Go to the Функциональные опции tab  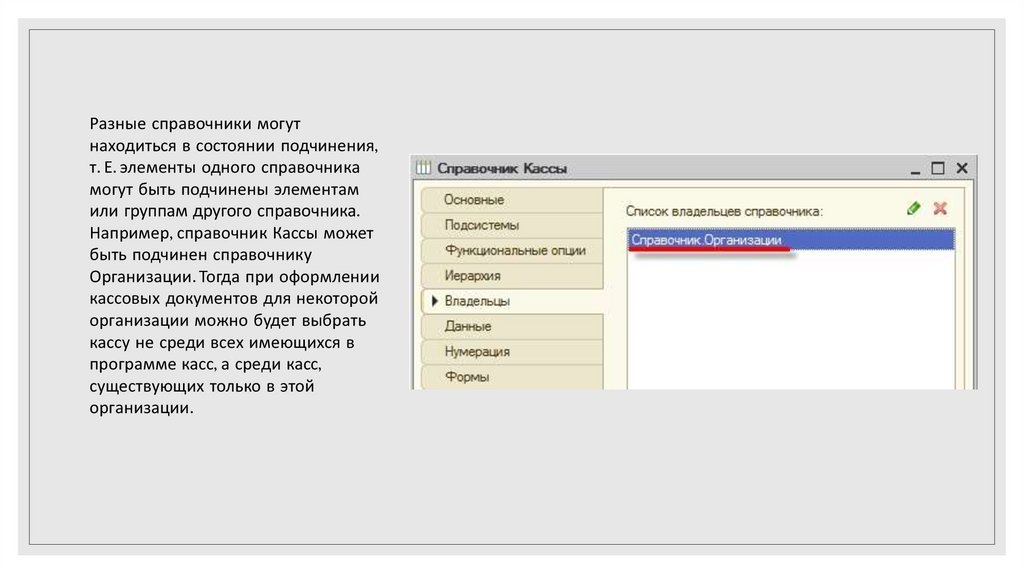click(x=515, y=250)
